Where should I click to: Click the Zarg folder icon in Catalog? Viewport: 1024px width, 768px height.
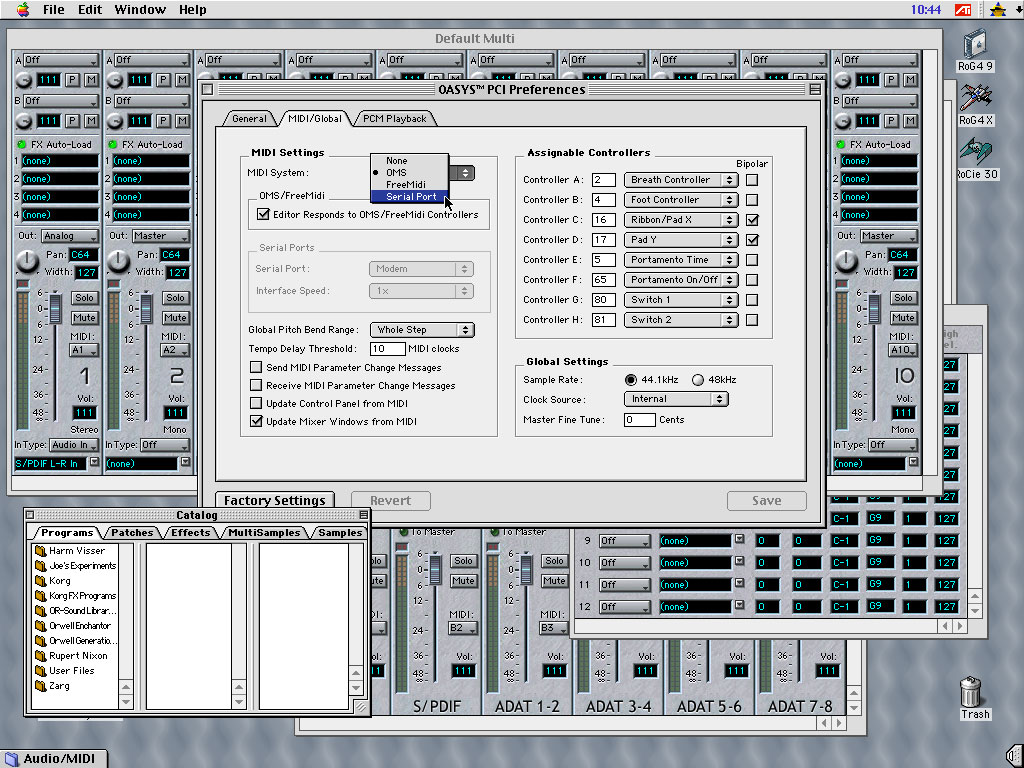[40, 686]
